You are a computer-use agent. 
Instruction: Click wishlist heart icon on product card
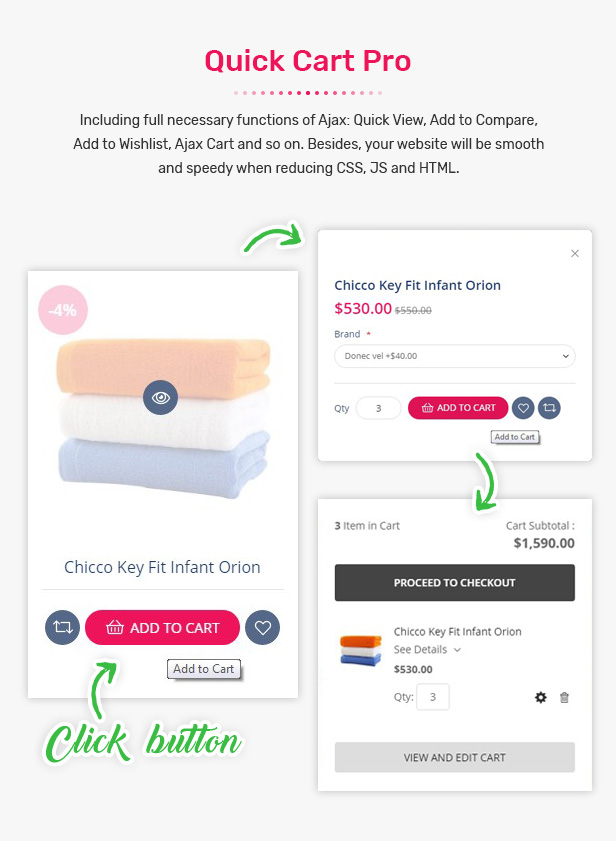[x=263, y=628]
